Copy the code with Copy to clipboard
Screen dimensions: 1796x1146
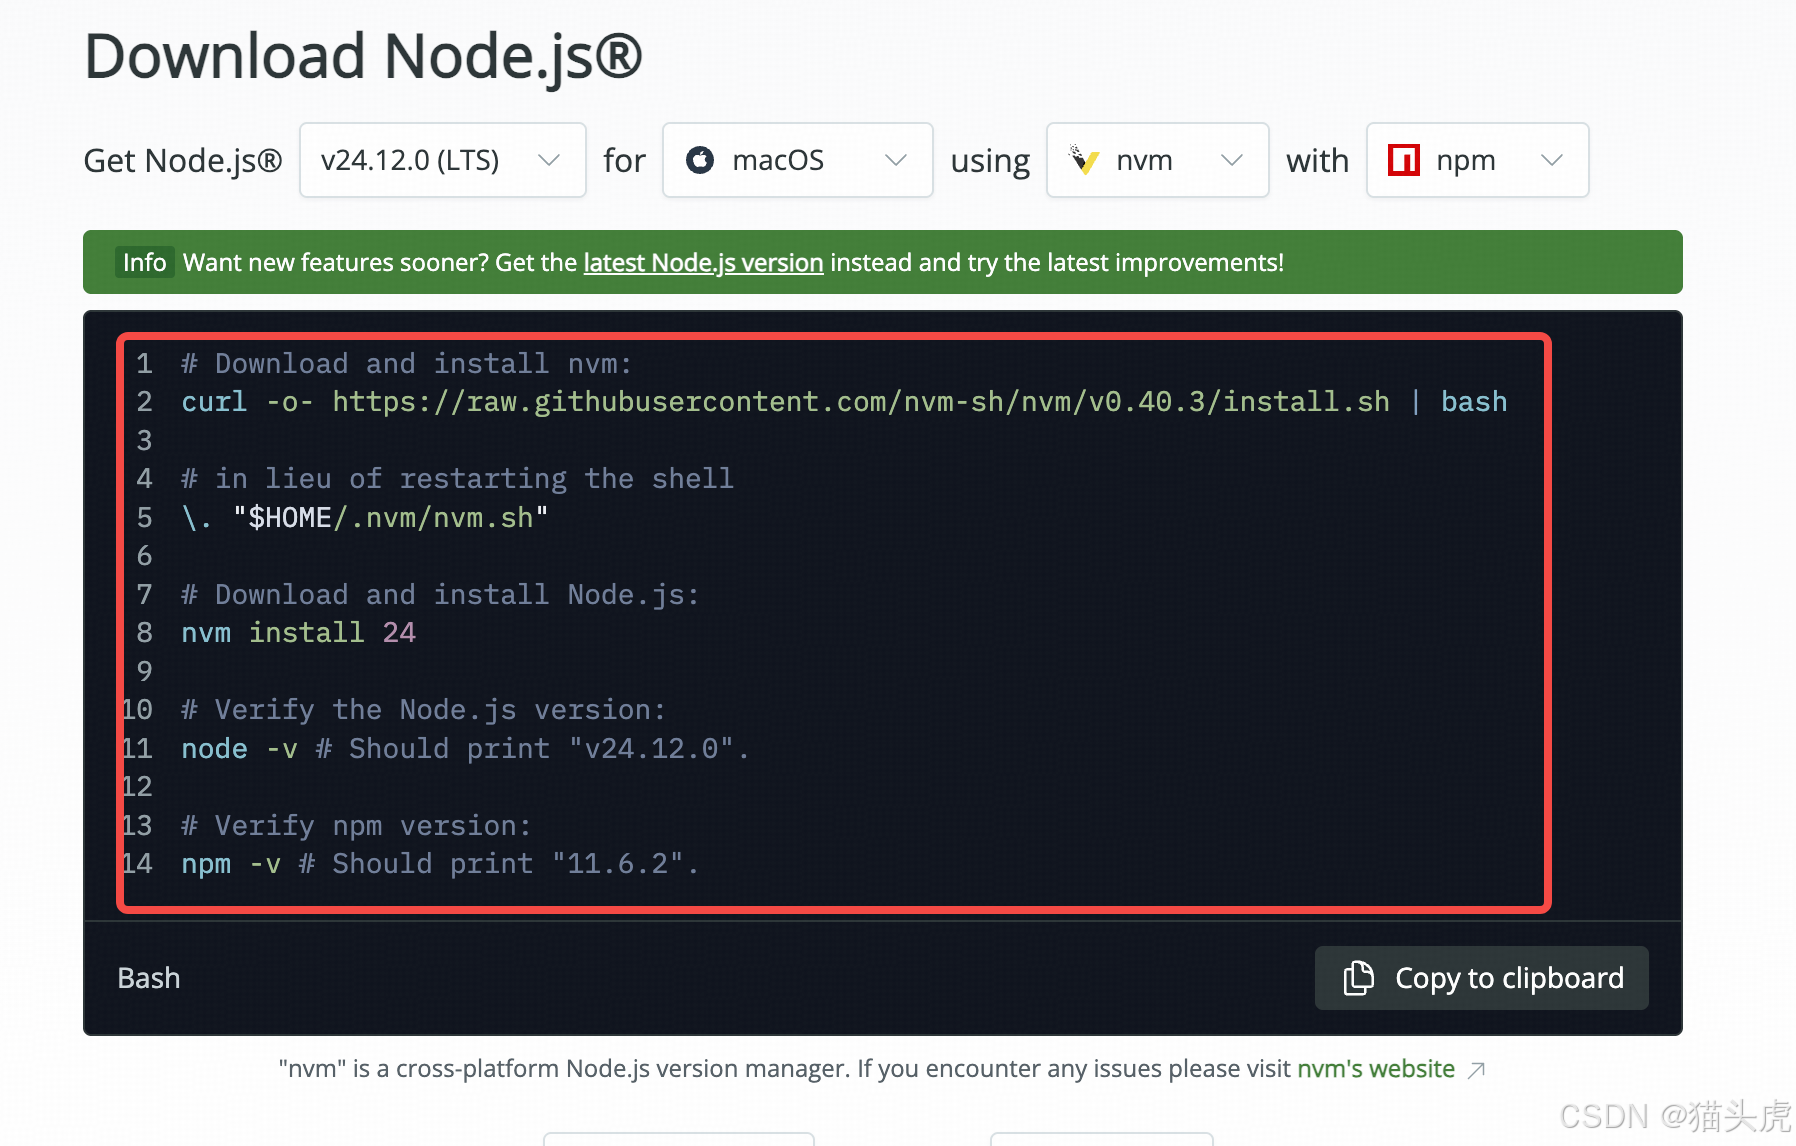[1481, 978]
